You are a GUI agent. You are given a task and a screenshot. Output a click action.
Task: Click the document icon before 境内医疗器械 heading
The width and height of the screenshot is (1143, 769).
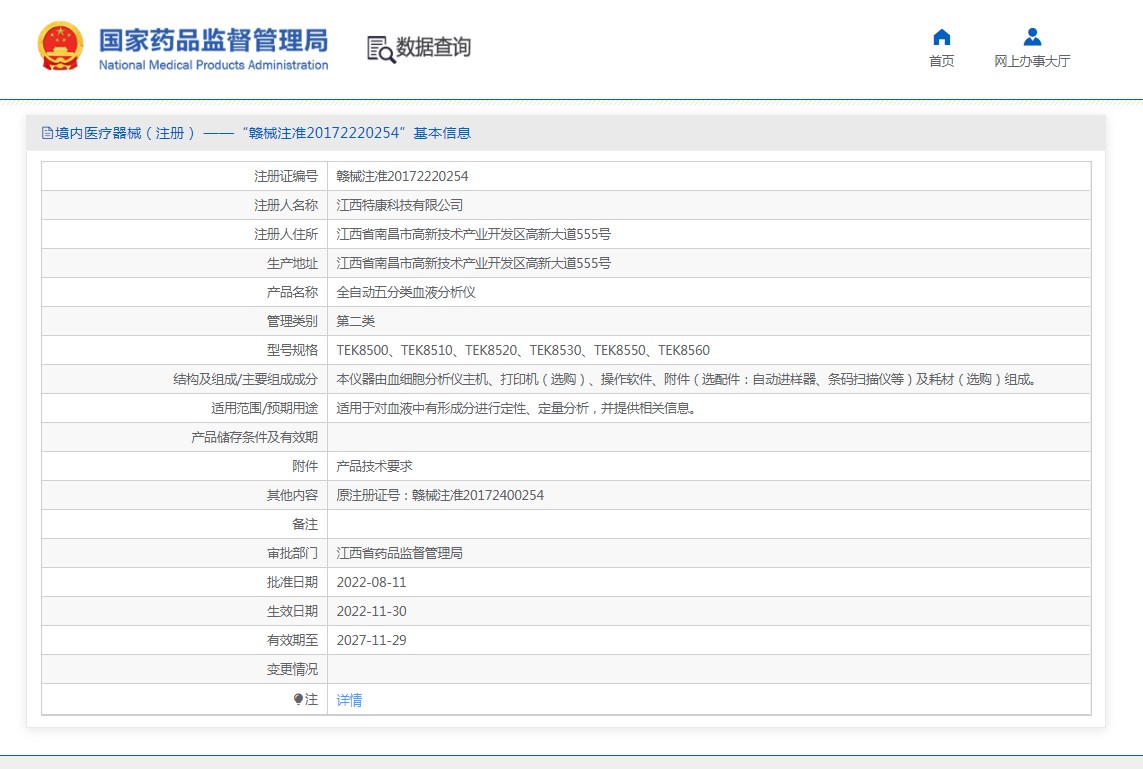[47, 133]
